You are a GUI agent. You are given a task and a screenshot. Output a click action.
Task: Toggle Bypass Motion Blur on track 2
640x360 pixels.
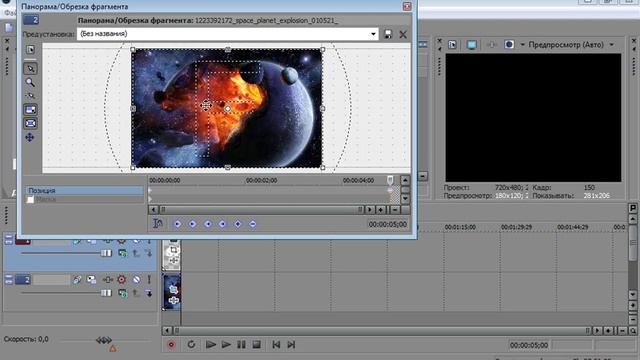click(77, 280)
